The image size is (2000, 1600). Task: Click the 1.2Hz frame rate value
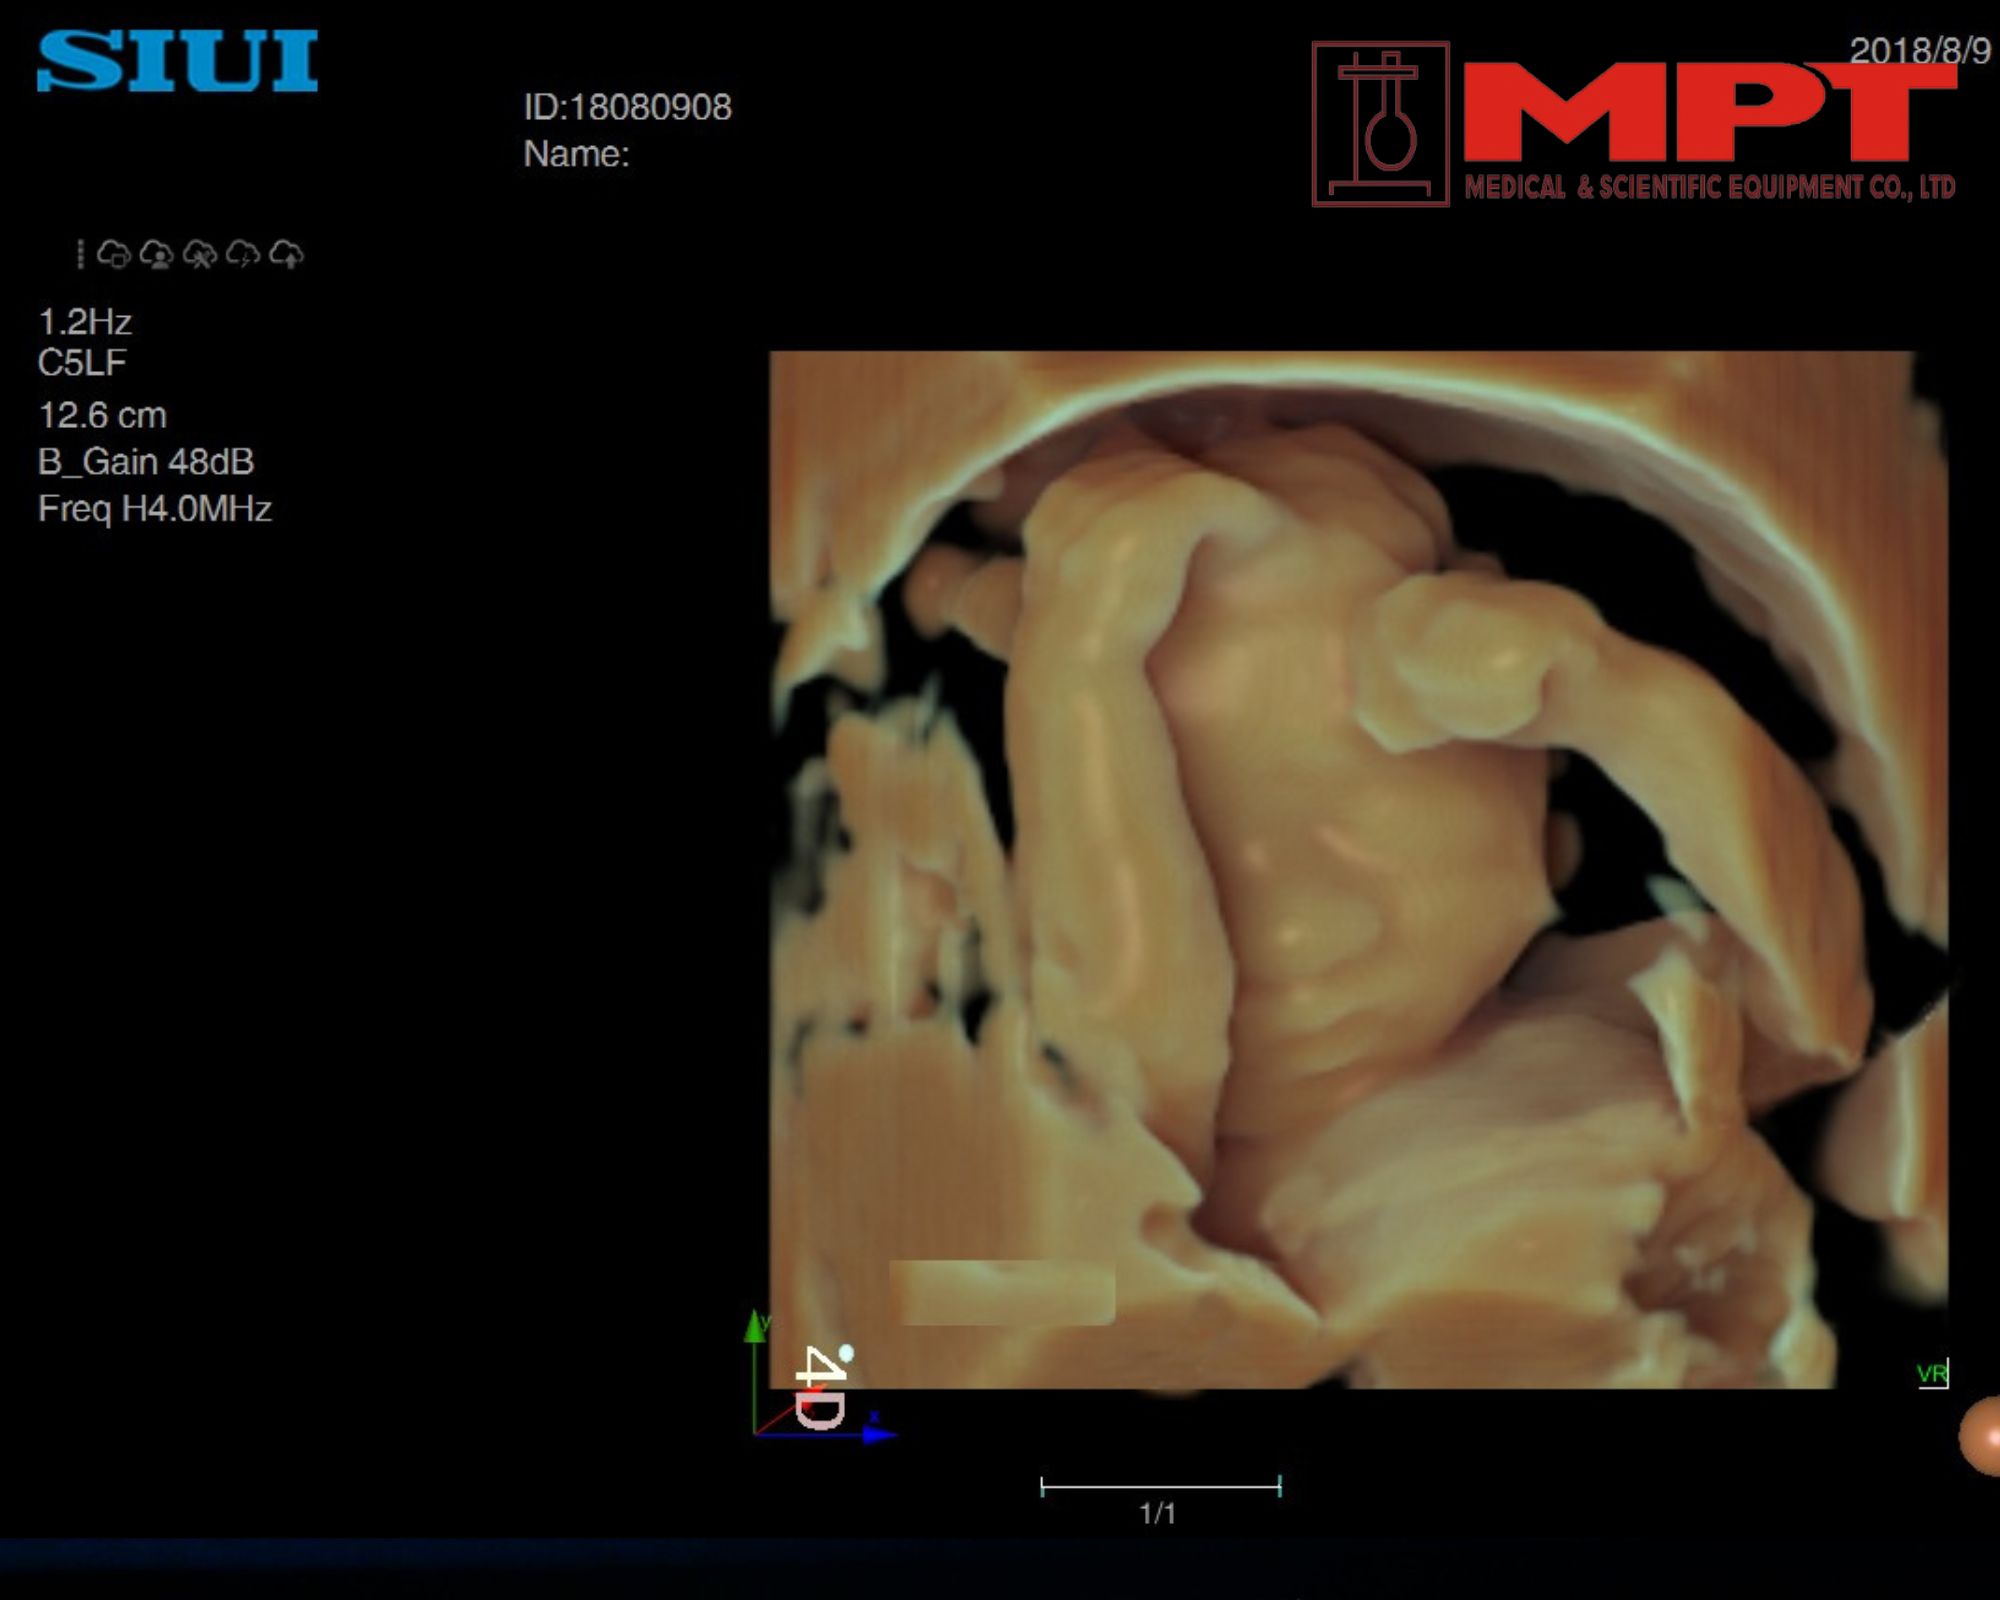point(85,322)
